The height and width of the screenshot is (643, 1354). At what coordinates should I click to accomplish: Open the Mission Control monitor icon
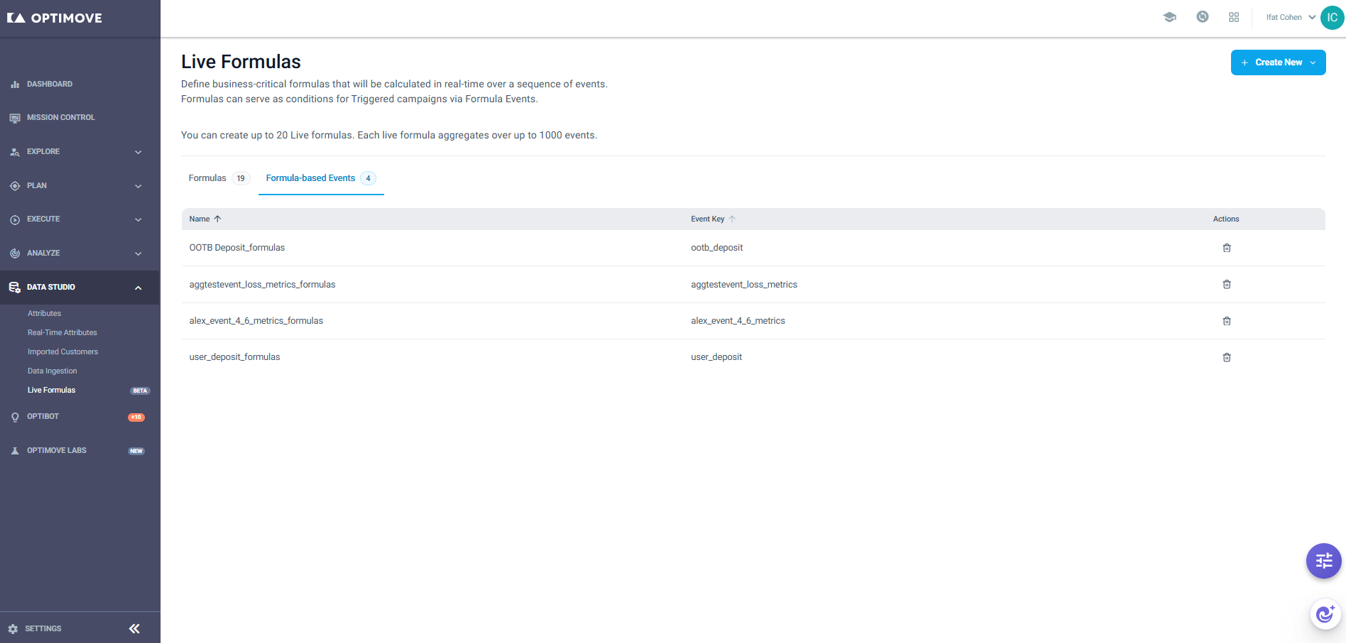[15, 118]
